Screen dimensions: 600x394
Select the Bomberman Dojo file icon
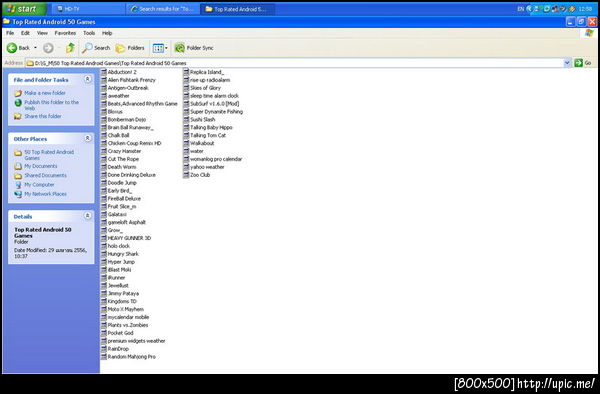pyautogui.click(x=104, y=119)
